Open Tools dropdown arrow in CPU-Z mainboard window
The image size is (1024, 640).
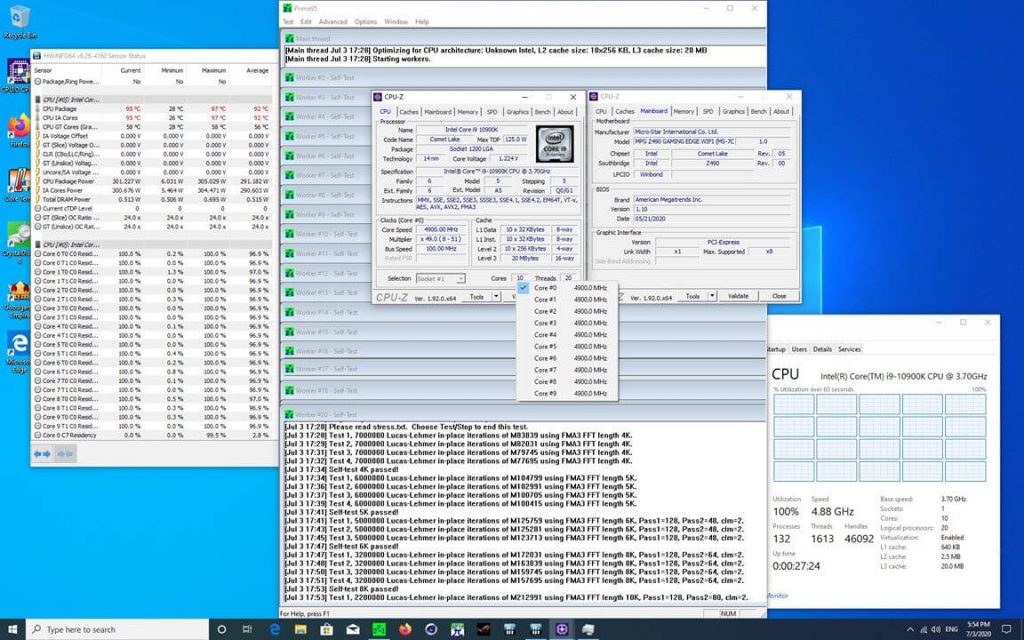click(x=712, y=296)
